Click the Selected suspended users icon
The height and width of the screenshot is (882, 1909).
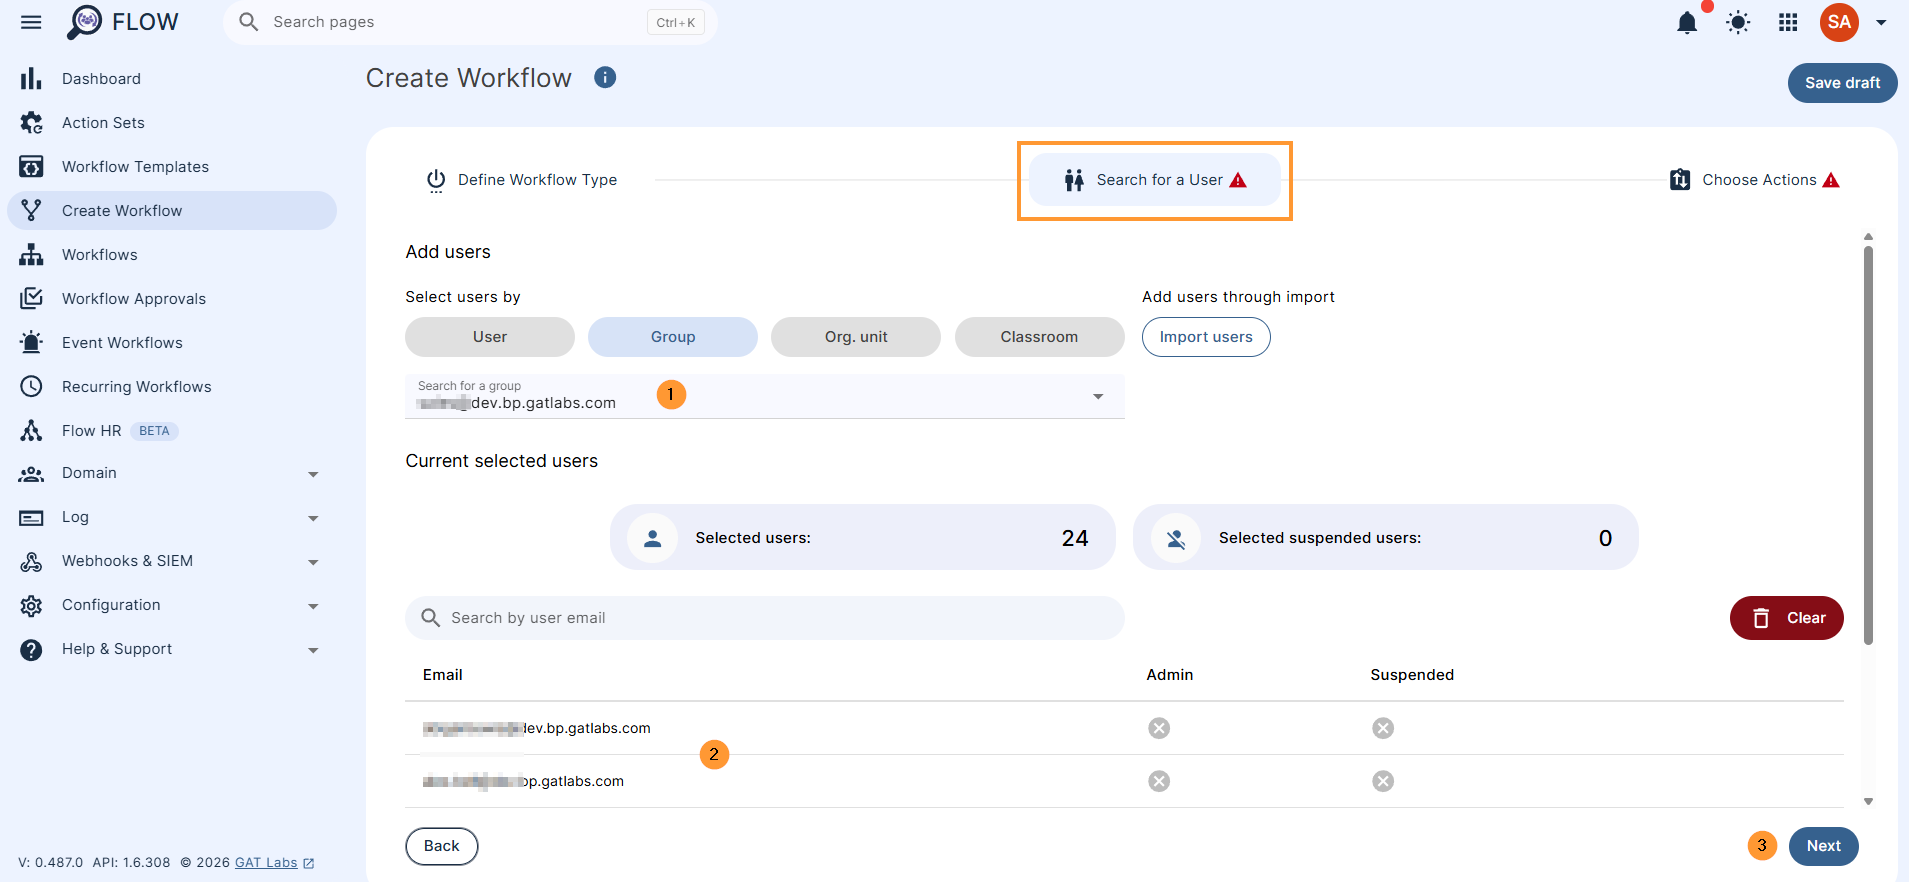click(1176, 538)
